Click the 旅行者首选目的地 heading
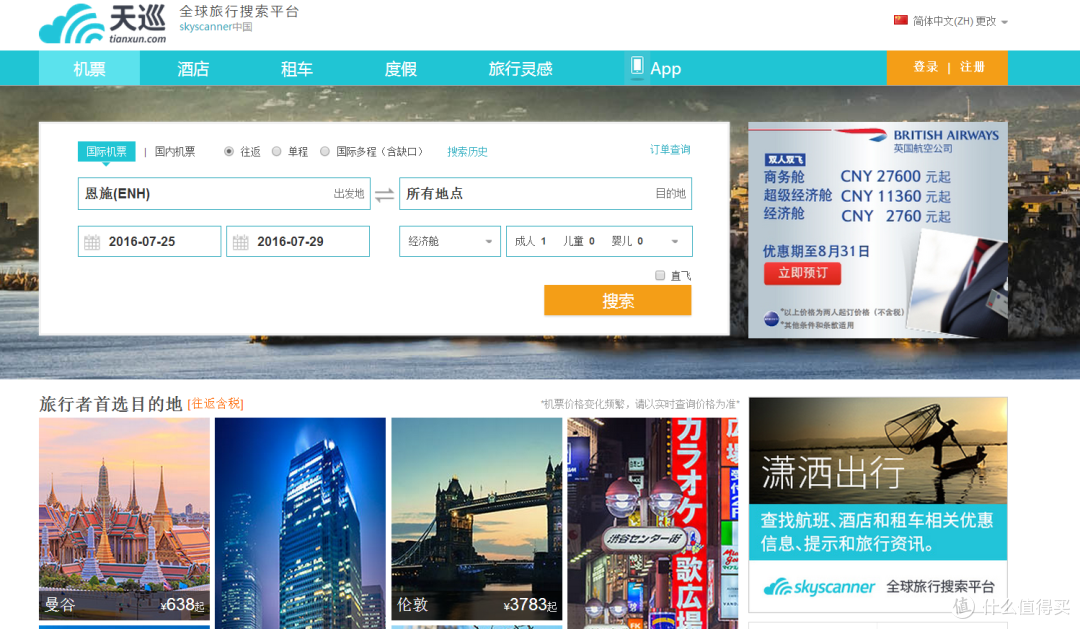The height and width of the screenshot is (629, 1080). tap(111, 404)
